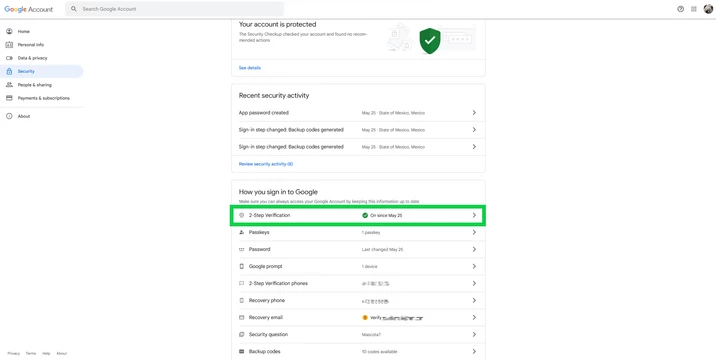Click the Search Google Account field
The width and height of the screenshot is (716, 360).
point(174,9)
